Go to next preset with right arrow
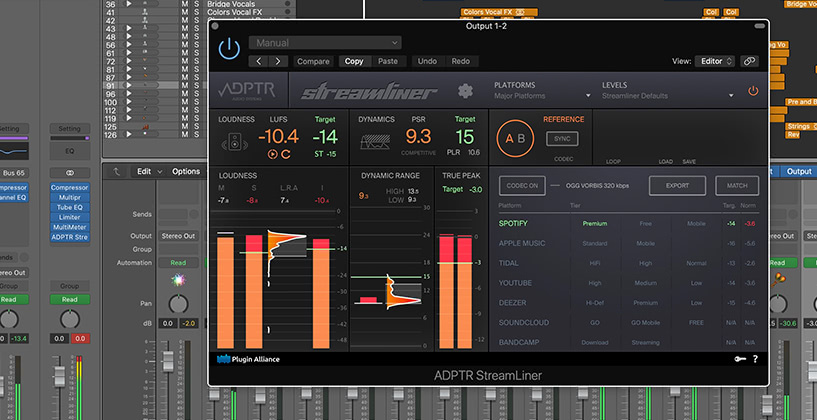Image resolution: width=817 pixels, height=420 pixels. 278,61
